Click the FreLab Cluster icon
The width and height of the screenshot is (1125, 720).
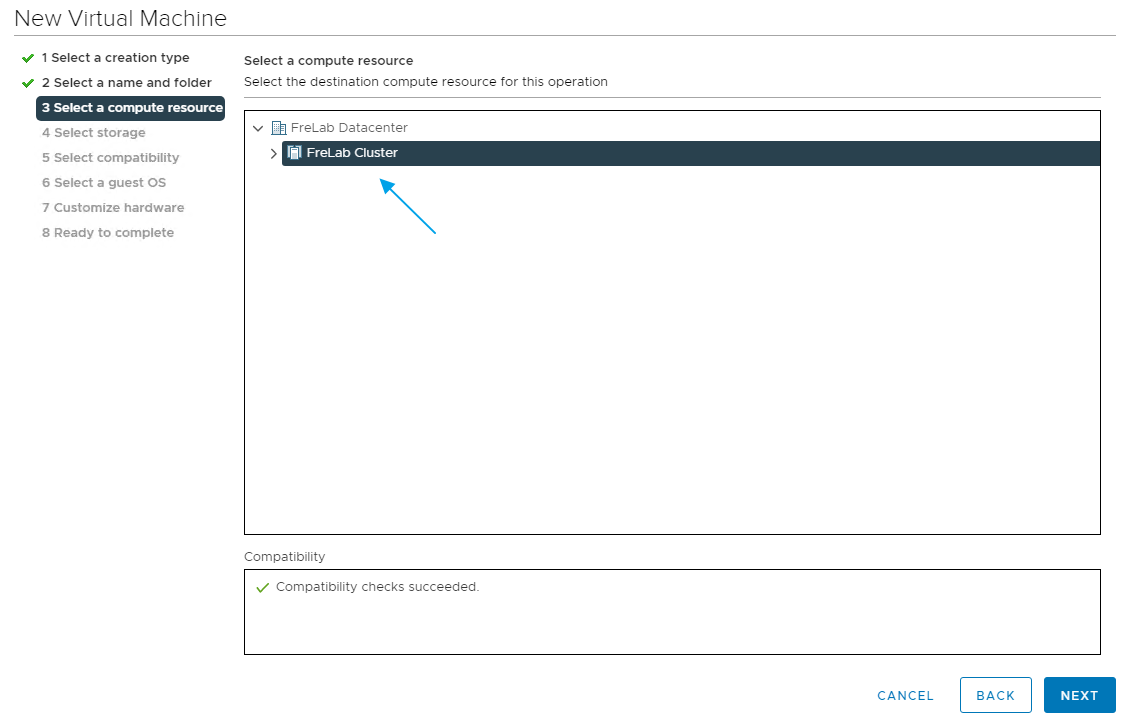click(295, 153)
